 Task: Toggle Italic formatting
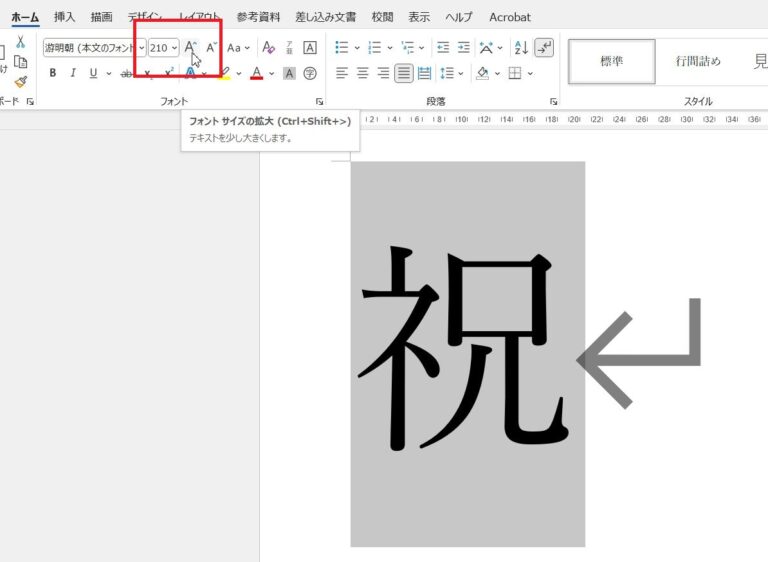[x=73, y=73]
